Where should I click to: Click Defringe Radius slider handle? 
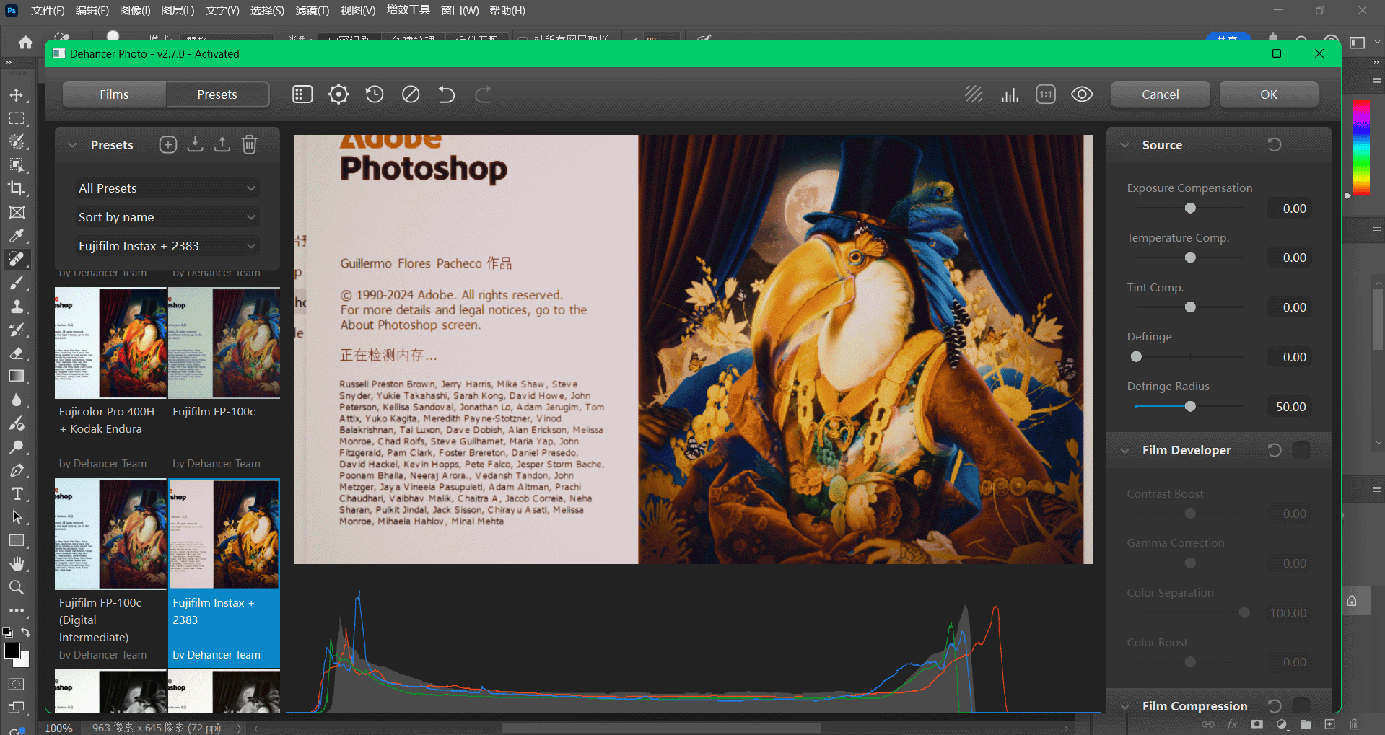click(1190, 406)
